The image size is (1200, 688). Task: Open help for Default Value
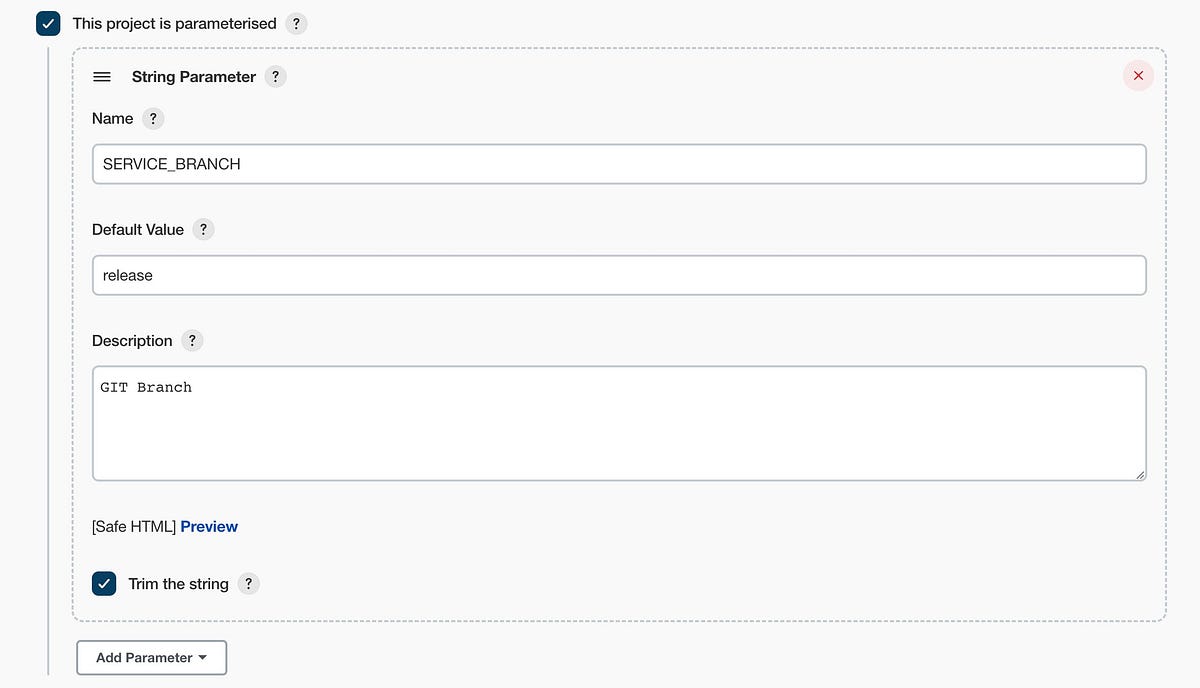click(x=203, y=229)
